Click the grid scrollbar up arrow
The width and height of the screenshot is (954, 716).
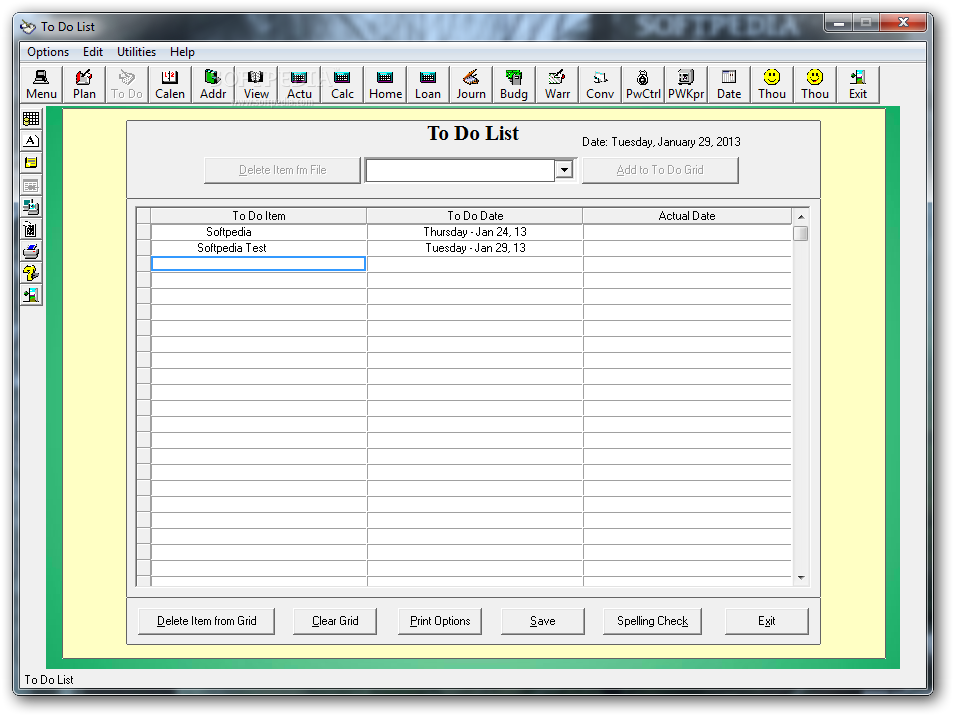pos(801,217)
